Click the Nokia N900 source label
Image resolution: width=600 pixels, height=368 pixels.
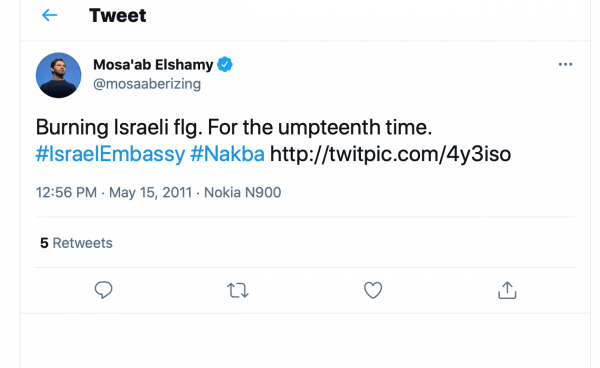click(x=243, y=192)
